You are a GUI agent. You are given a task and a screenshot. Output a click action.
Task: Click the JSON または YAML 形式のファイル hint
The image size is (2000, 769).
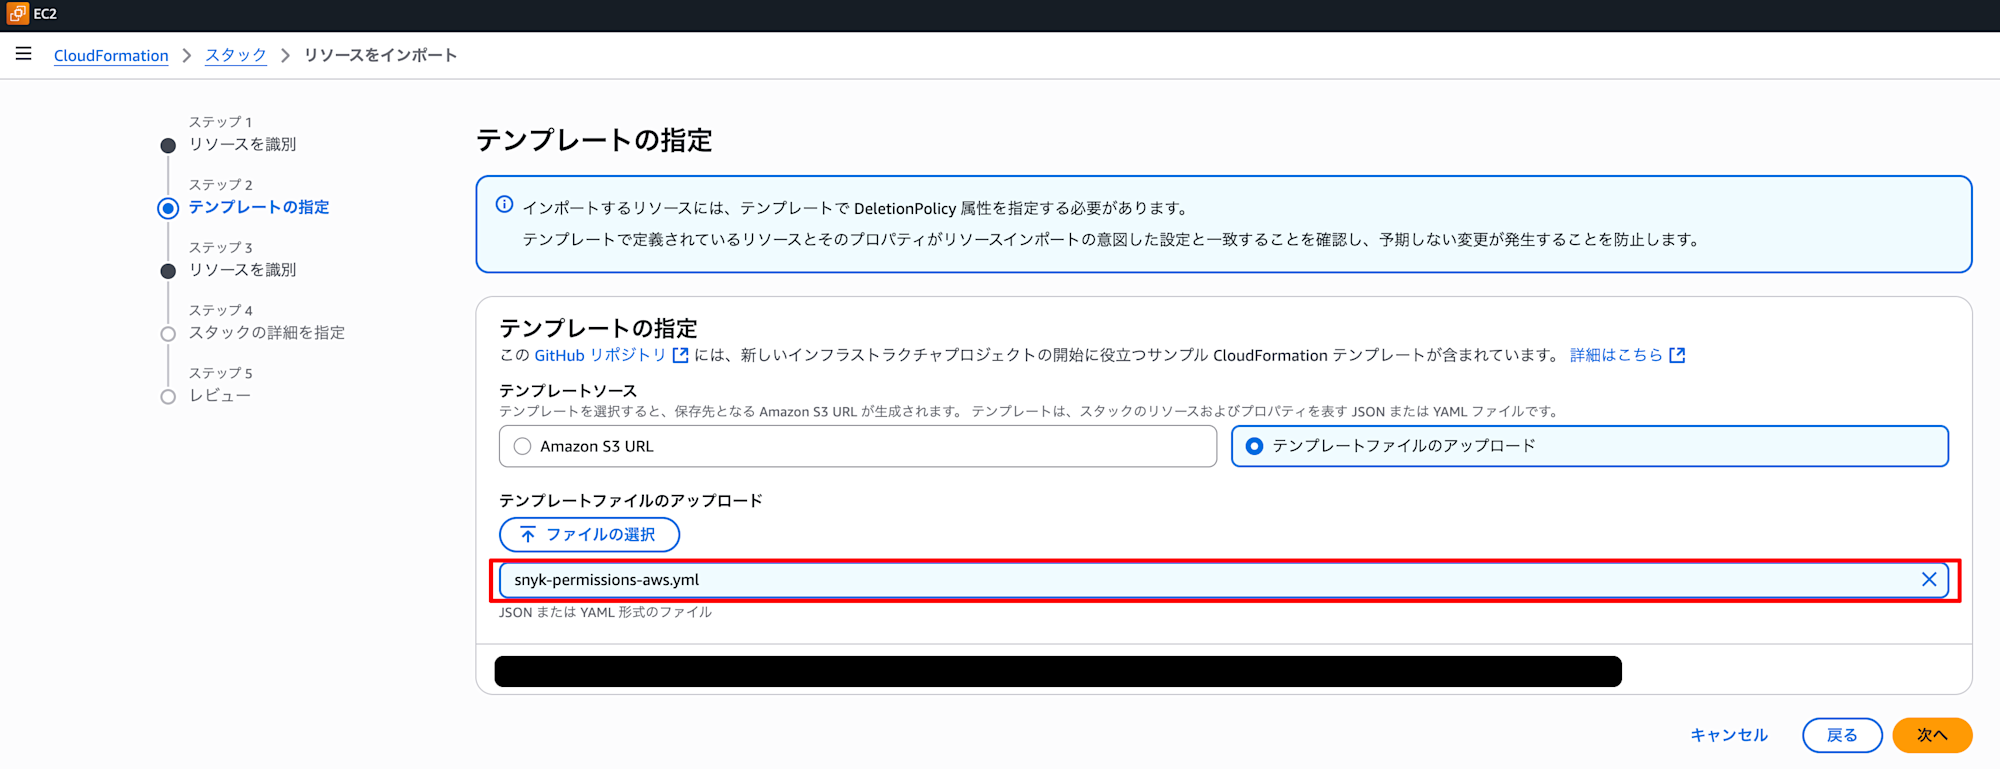(x=605, y=612)
